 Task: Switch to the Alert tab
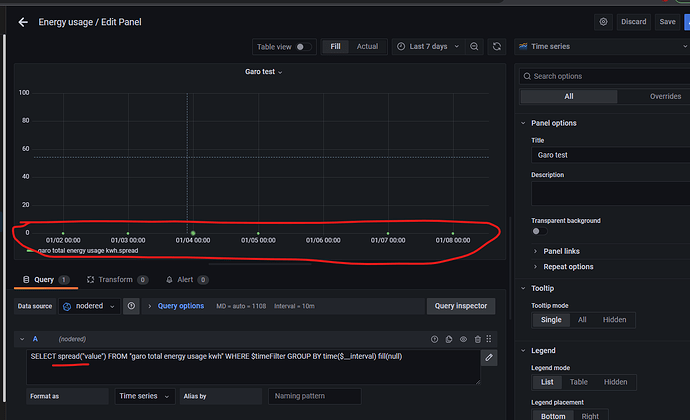click(187, 280)
